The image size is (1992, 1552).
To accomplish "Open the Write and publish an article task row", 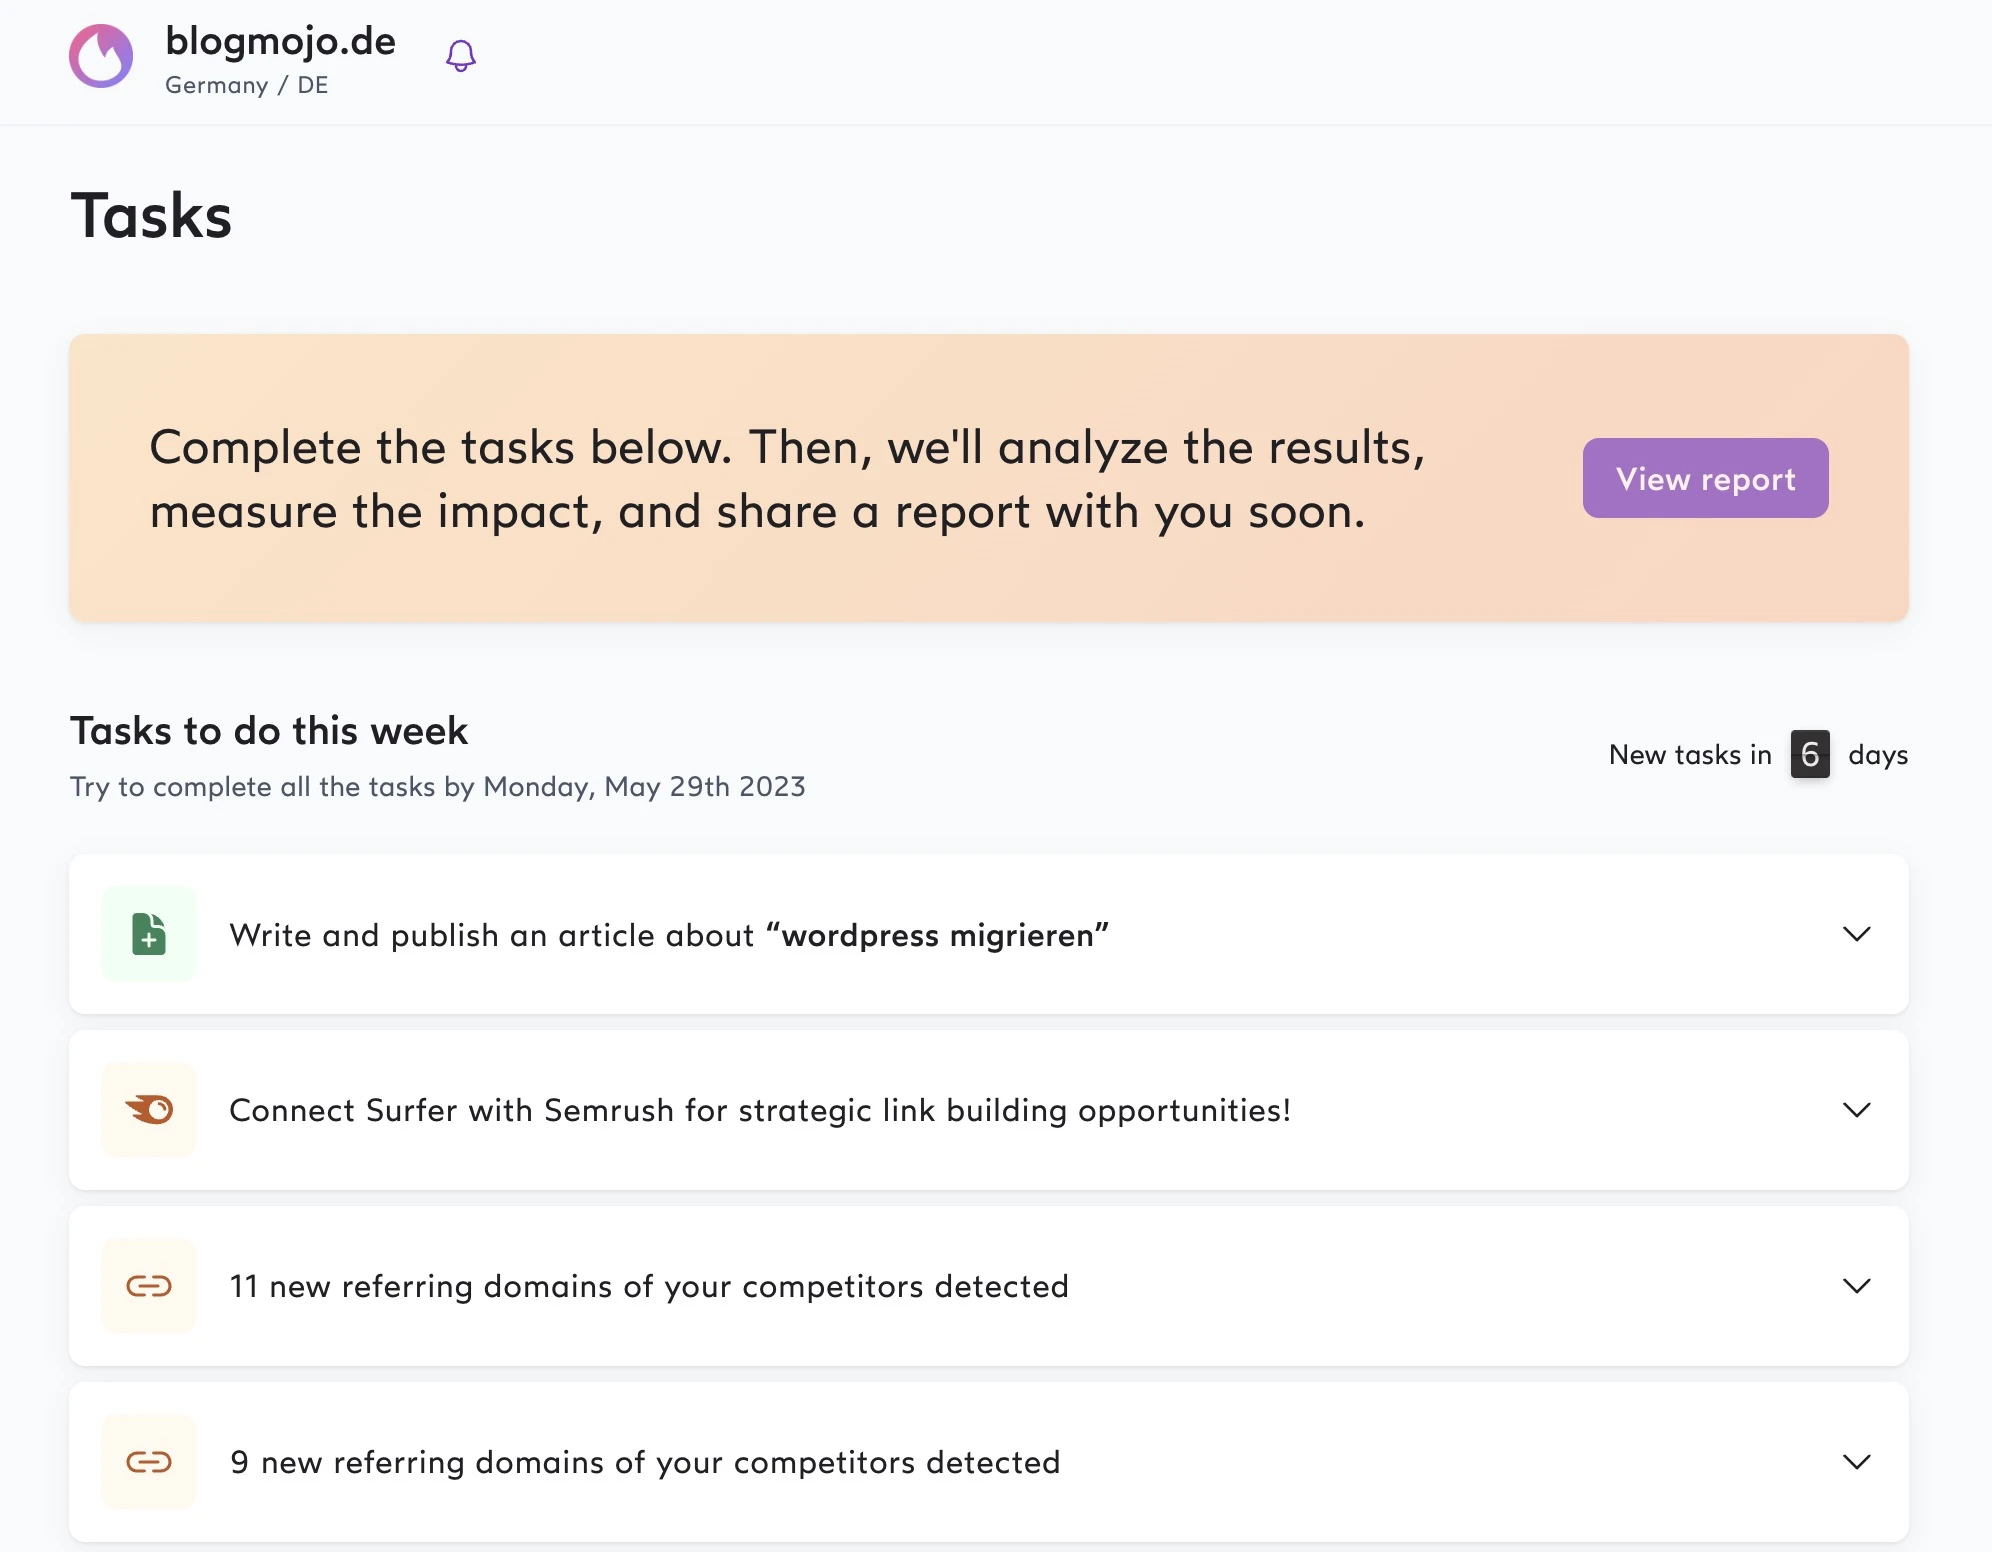I will [x=668, y=935].
